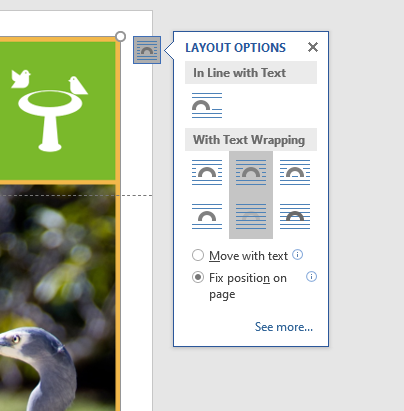Close the Layout Options popup

point(313,47)
